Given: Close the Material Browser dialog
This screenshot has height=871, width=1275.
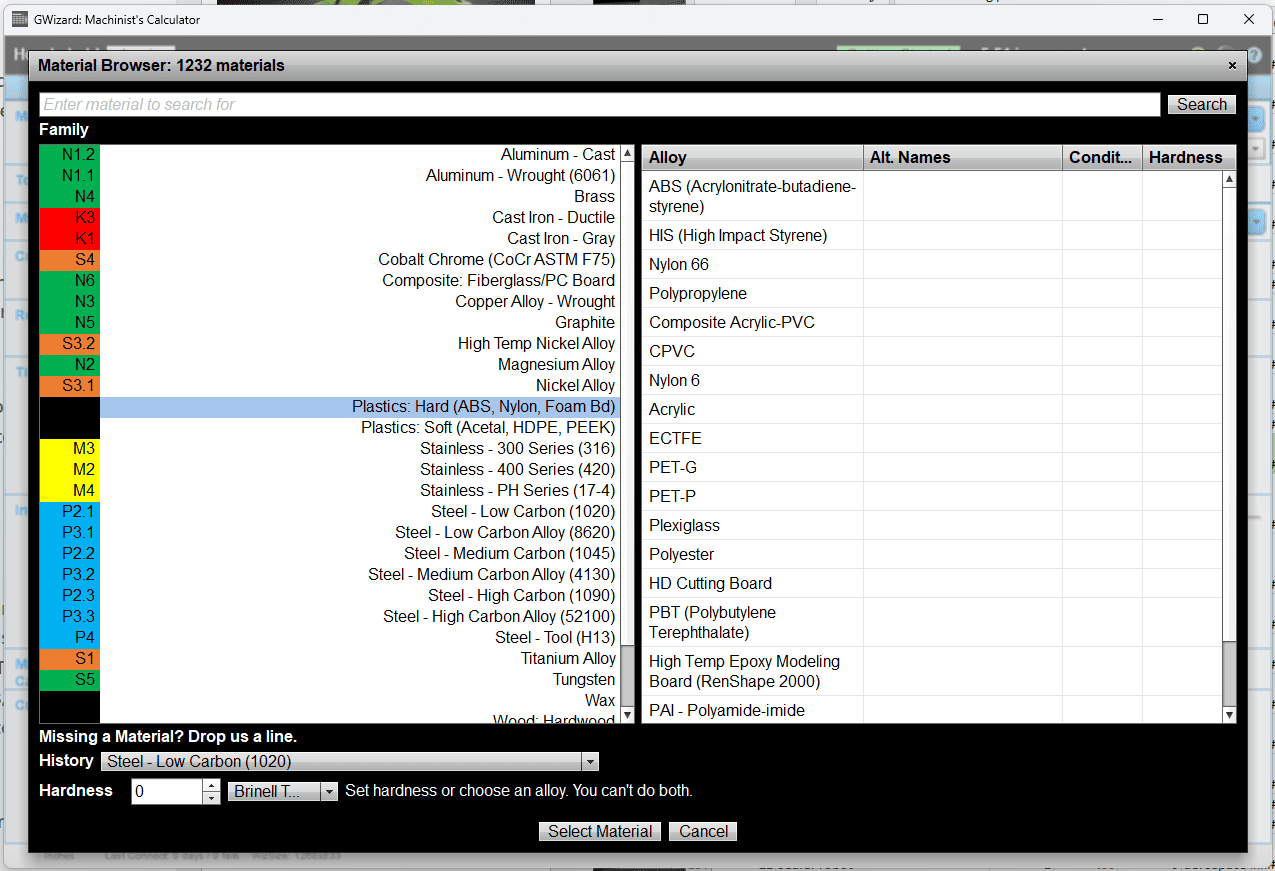Looking at the screenshot, I should [x=1232, y=66].
